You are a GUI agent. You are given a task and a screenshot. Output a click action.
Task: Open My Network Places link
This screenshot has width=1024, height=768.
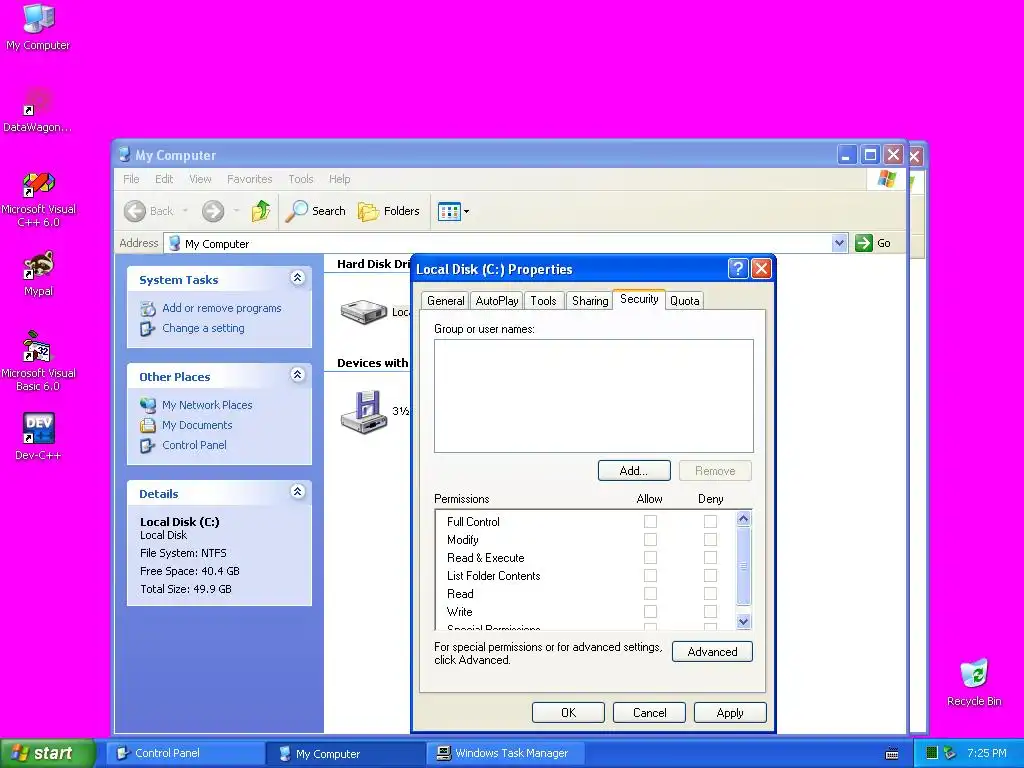coord(207,405)
